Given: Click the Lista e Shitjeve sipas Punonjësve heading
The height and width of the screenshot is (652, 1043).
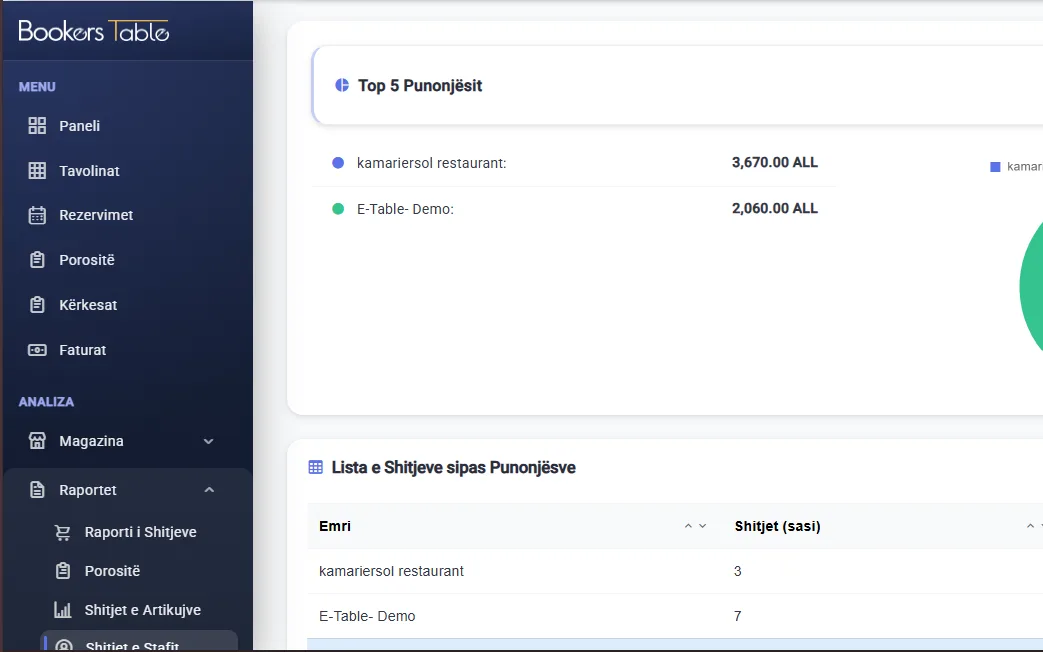Looking at the screenshot, I should click(454, 467).
